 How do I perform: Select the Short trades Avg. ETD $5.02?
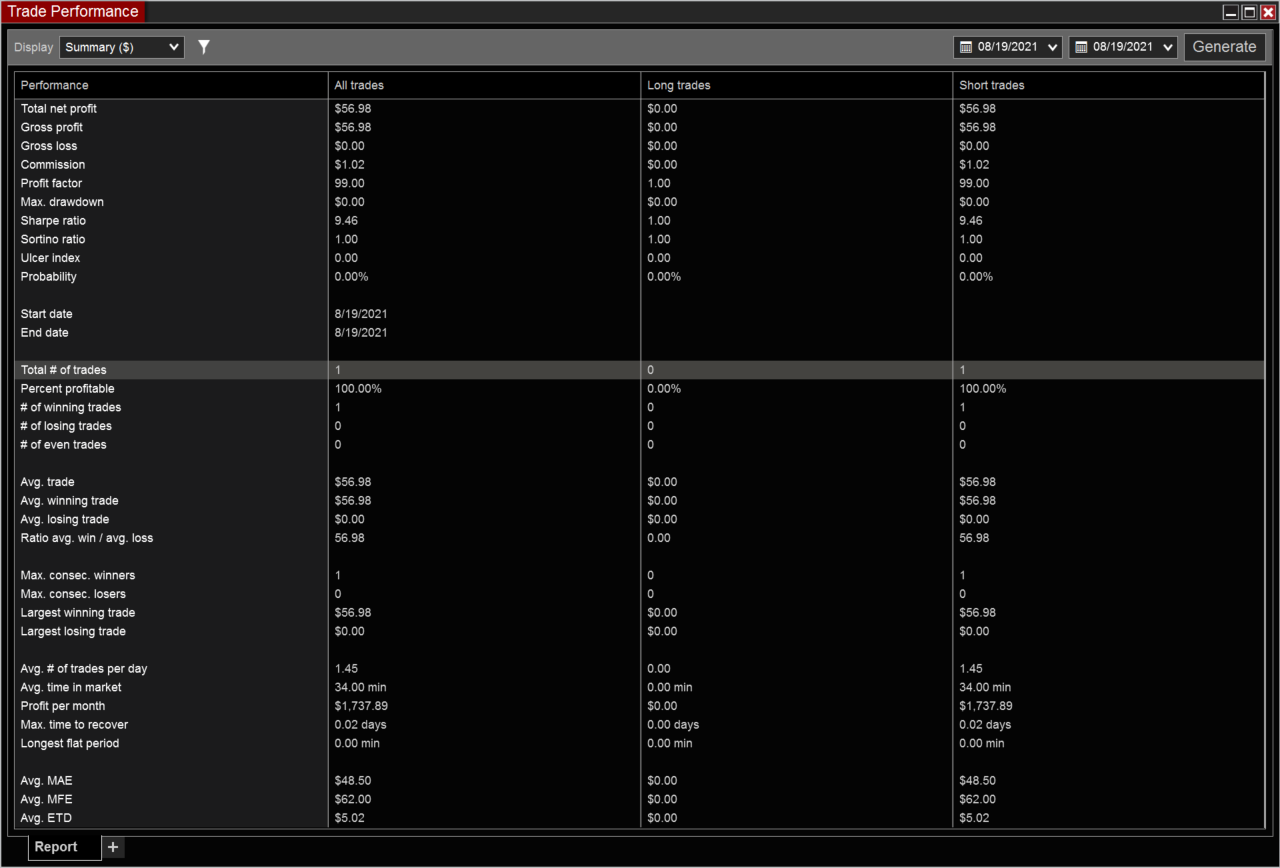pyautogui.click(x=974, y=818)
